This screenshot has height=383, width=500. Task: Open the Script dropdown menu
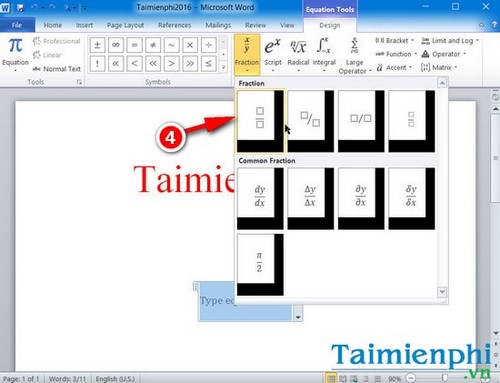pos(273,55)
